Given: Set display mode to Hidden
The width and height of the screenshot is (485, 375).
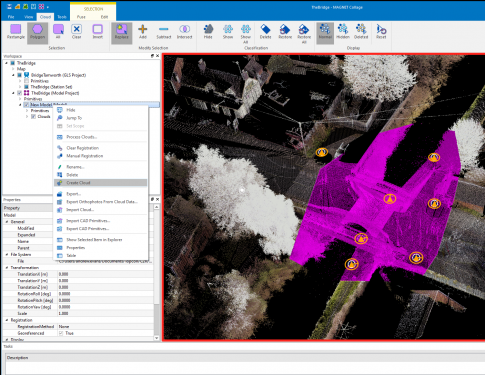Looking at the screenshot, I should click(343, 32).
